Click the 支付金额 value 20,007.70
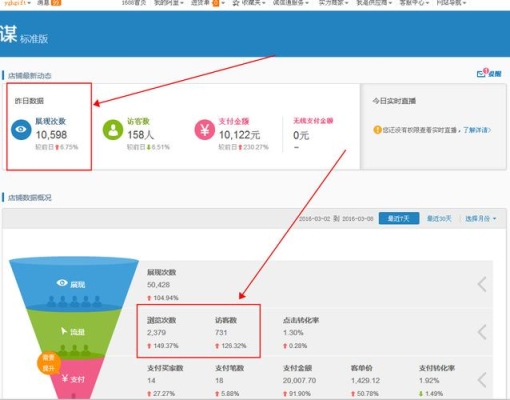Viewport: 510px width, 400px height. pyautogui.click(x=300, y=380)
